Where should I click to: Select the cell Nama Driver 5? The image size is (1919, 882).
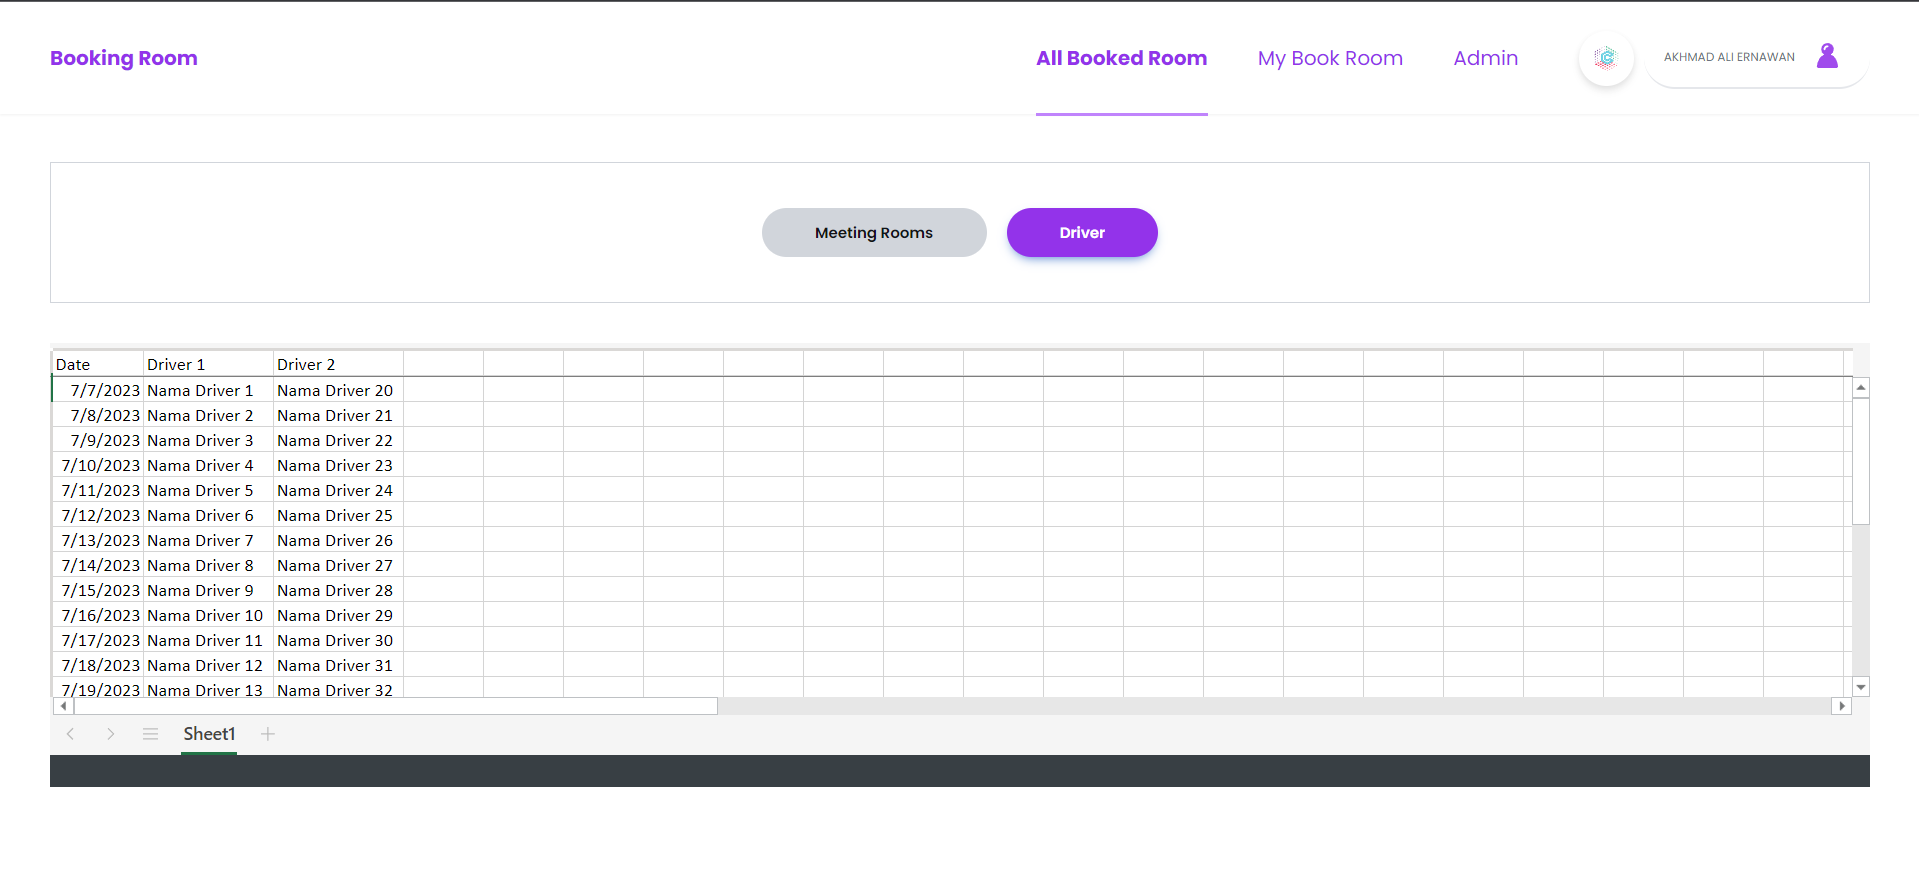point(208,490)
